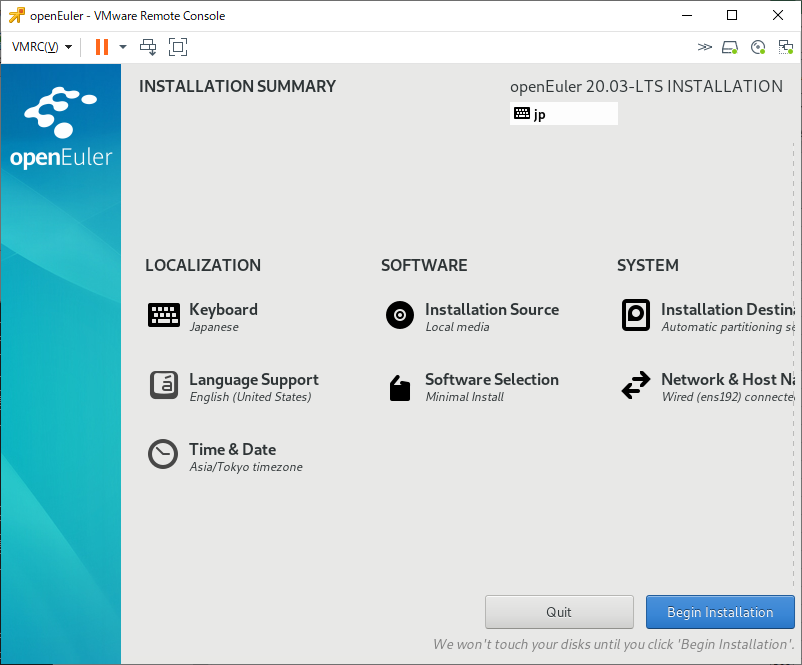Expand the hidden devices chevron

705,47
